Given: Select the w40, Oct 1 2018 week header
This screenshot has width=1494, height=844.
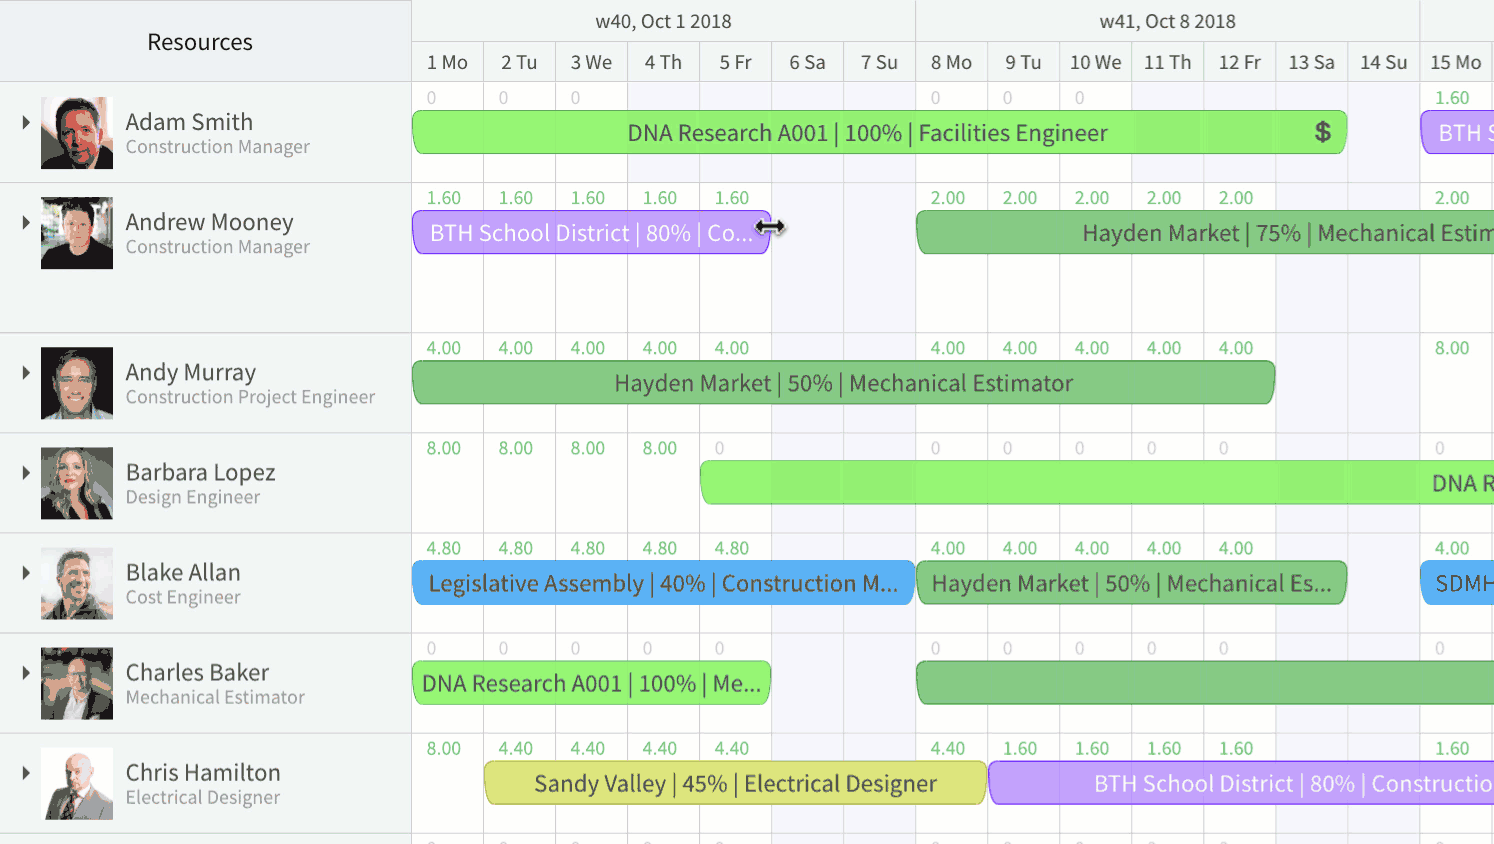Looking at the screenshot, I should [663, 21].
